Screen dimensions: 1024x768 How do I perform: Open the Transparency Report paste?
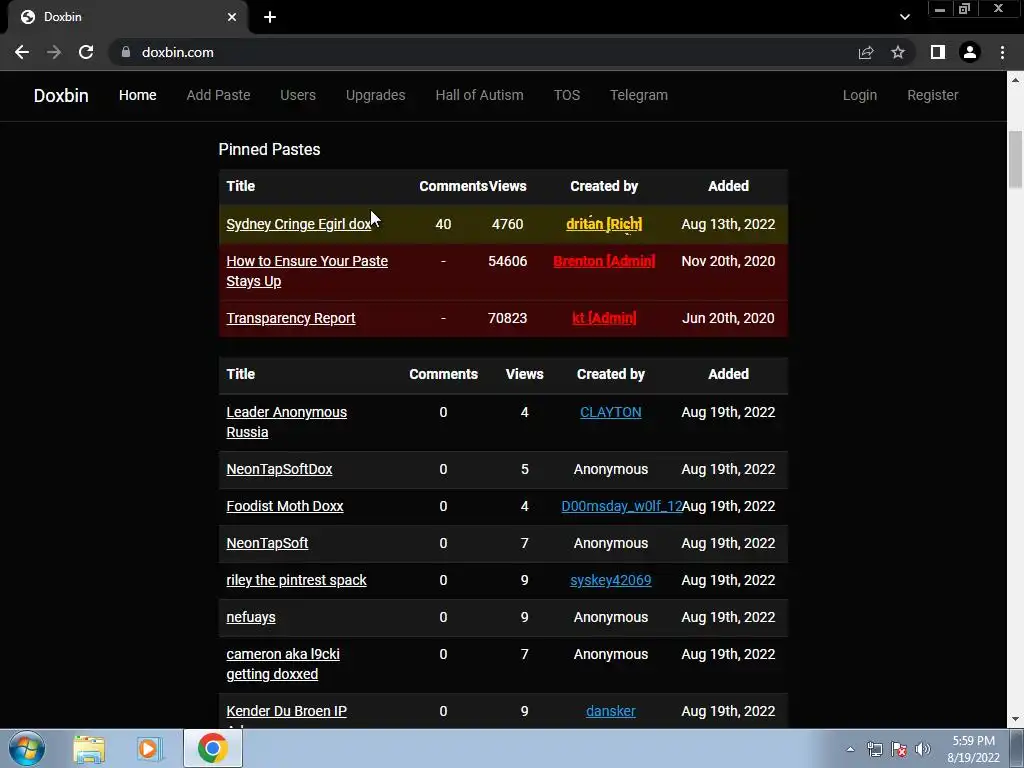(x=291, y=318)
